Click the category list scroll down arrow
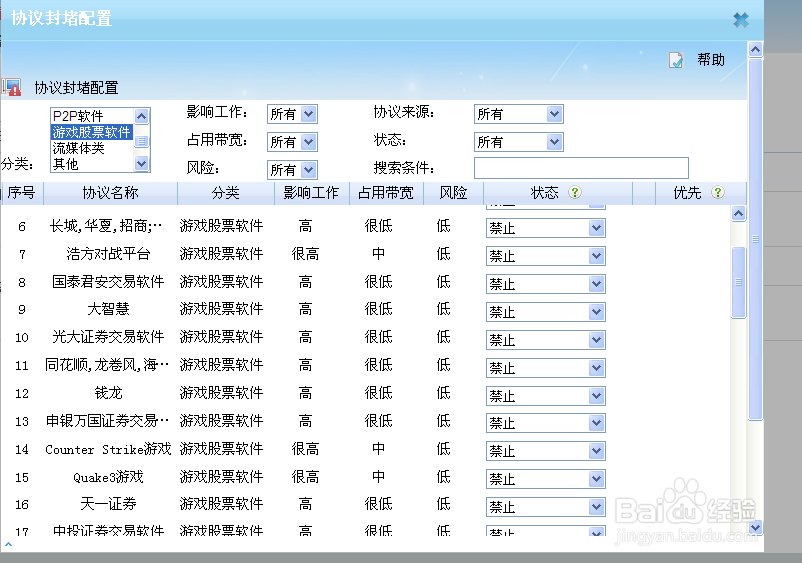 (142, 164)
